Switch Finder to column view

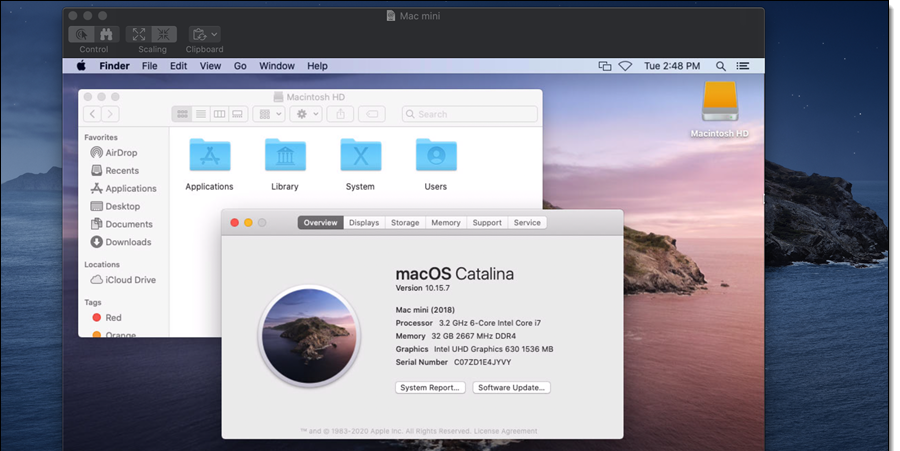pyautogui.click(x=219, y=114)
